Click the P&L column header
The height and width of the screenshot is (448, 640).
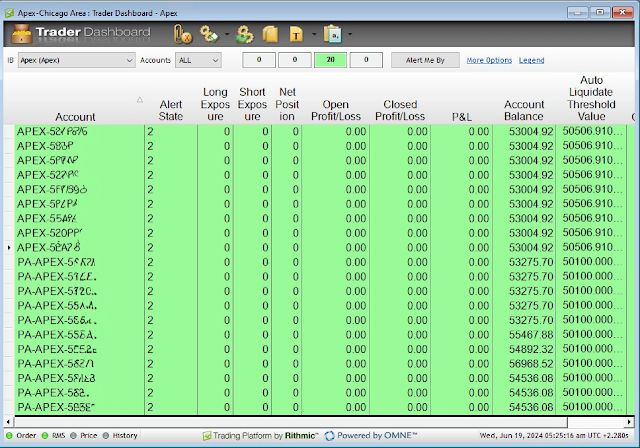[x=462, y=117]
